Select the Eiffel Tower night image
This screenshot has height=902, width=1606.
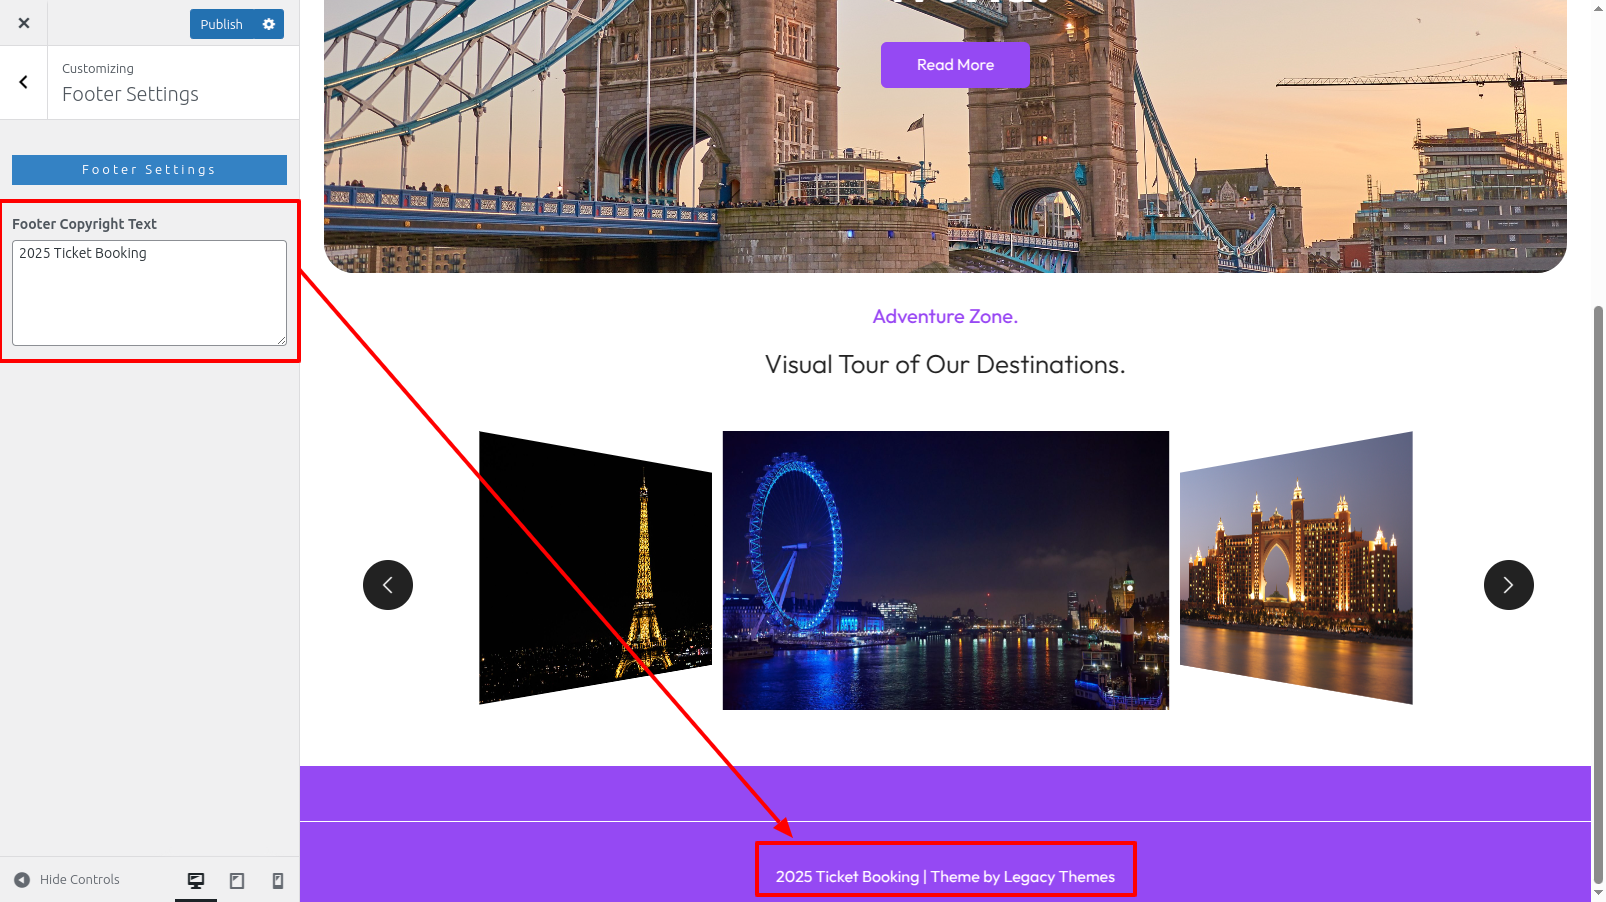(595, 568)
